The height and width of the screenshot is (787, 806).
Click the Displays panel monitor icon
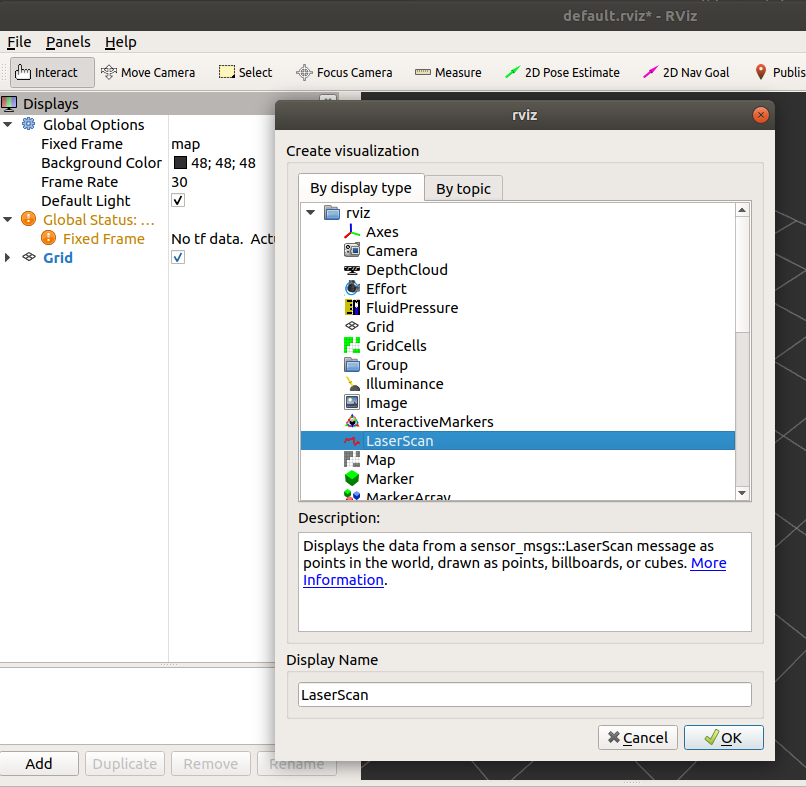click(x=9, y=104)
